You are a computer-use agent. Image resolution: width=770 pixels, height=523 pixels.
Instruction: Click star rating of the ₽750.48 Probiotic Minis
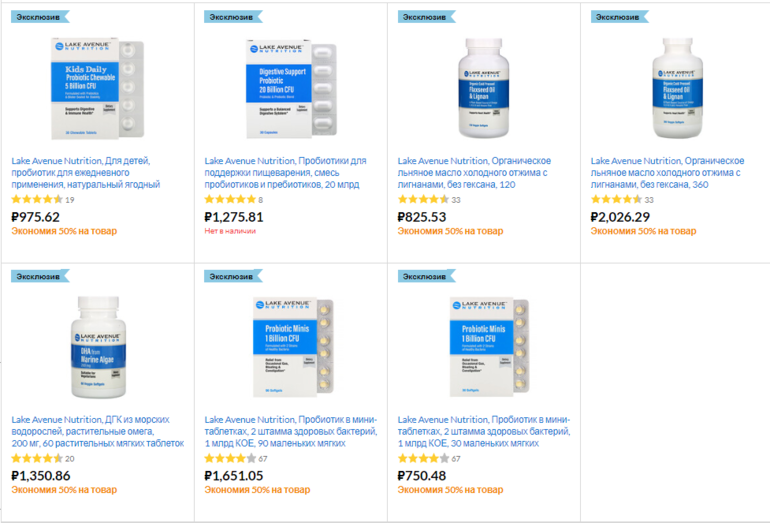(423, 458)
